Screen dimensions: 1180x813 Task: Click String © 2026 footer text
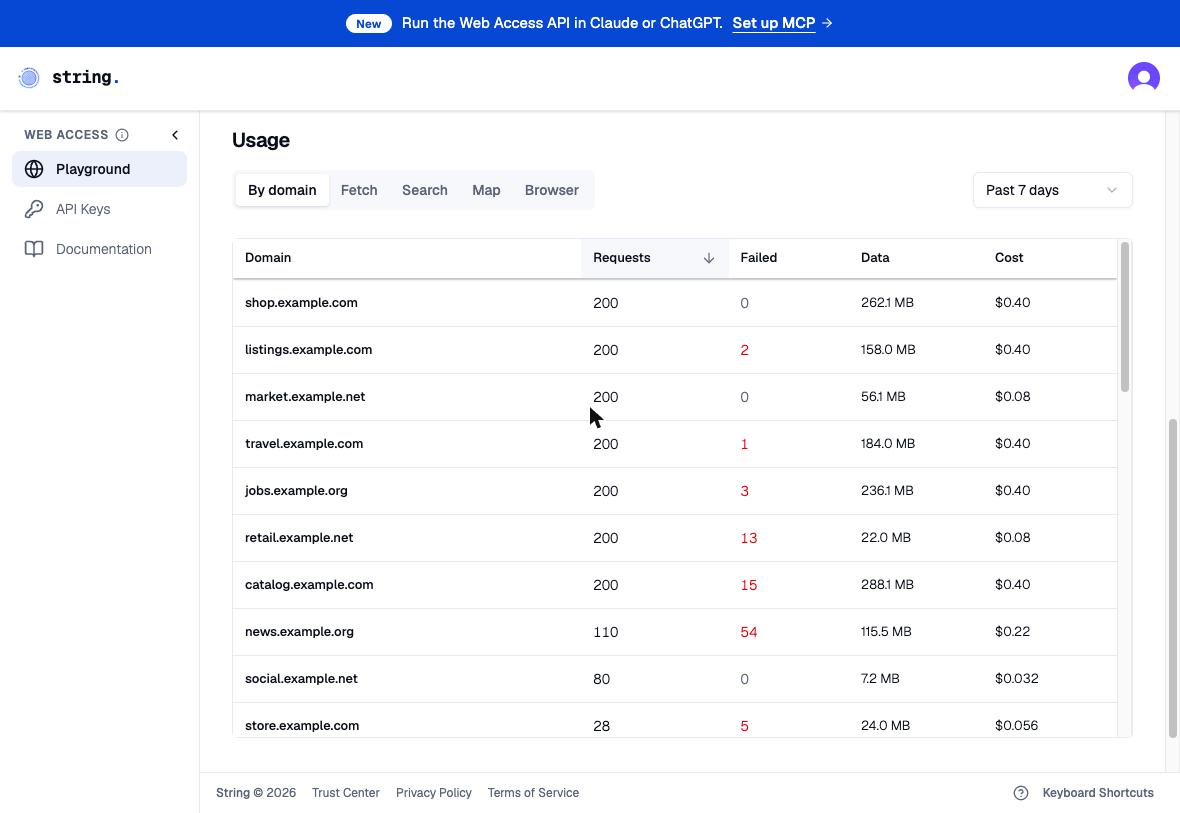click(x=256, y=793)
